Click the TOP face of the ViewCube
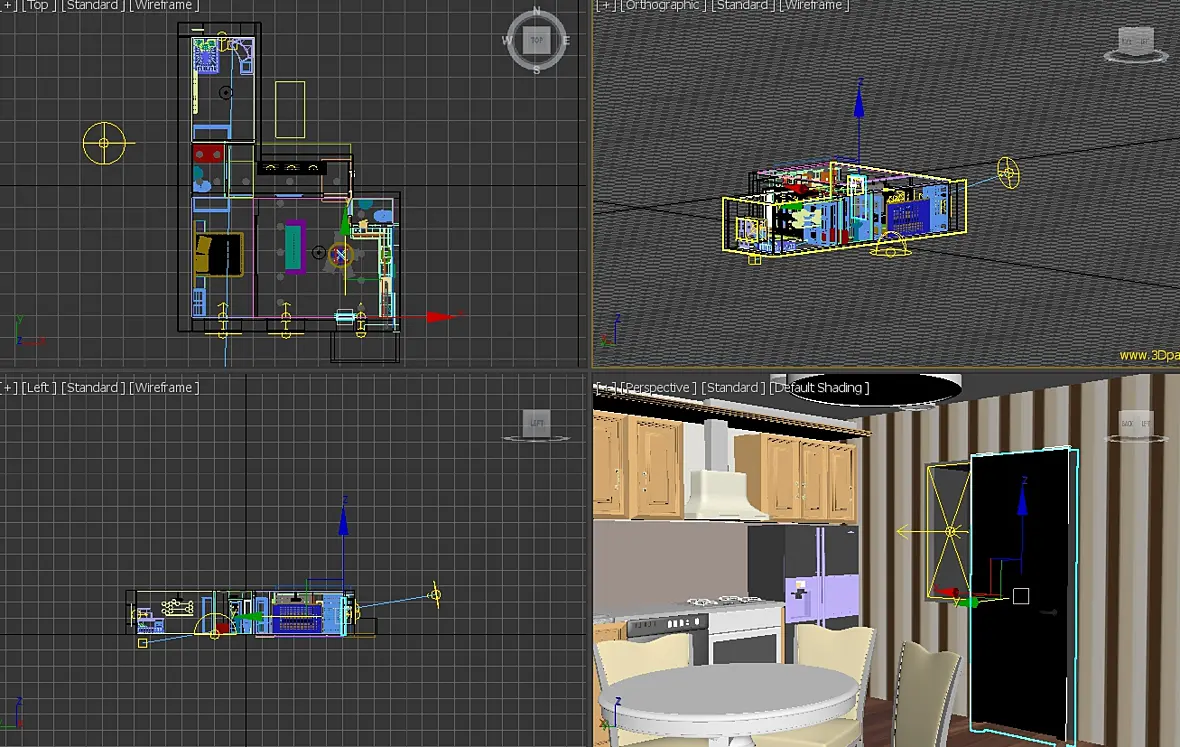Screen dimensions: 1180x747 (537, 41)
